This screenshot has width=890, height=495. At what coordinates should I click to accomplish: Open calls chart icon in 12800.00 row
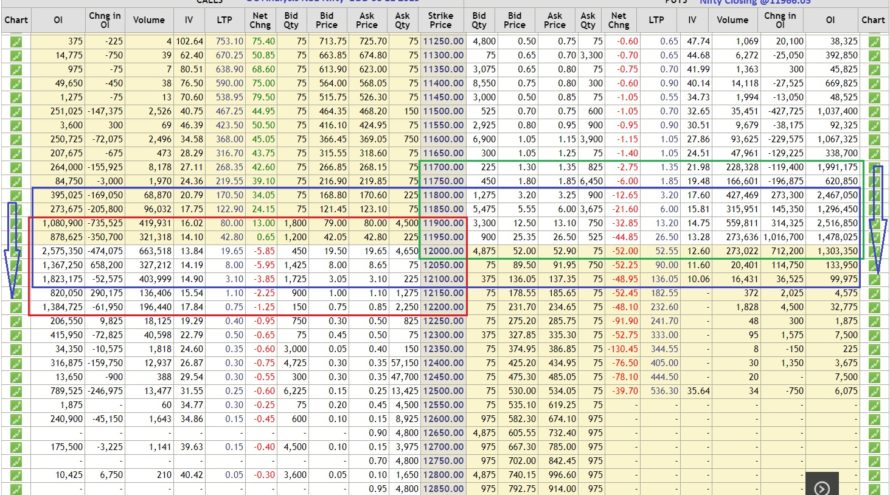coord(16,475)
